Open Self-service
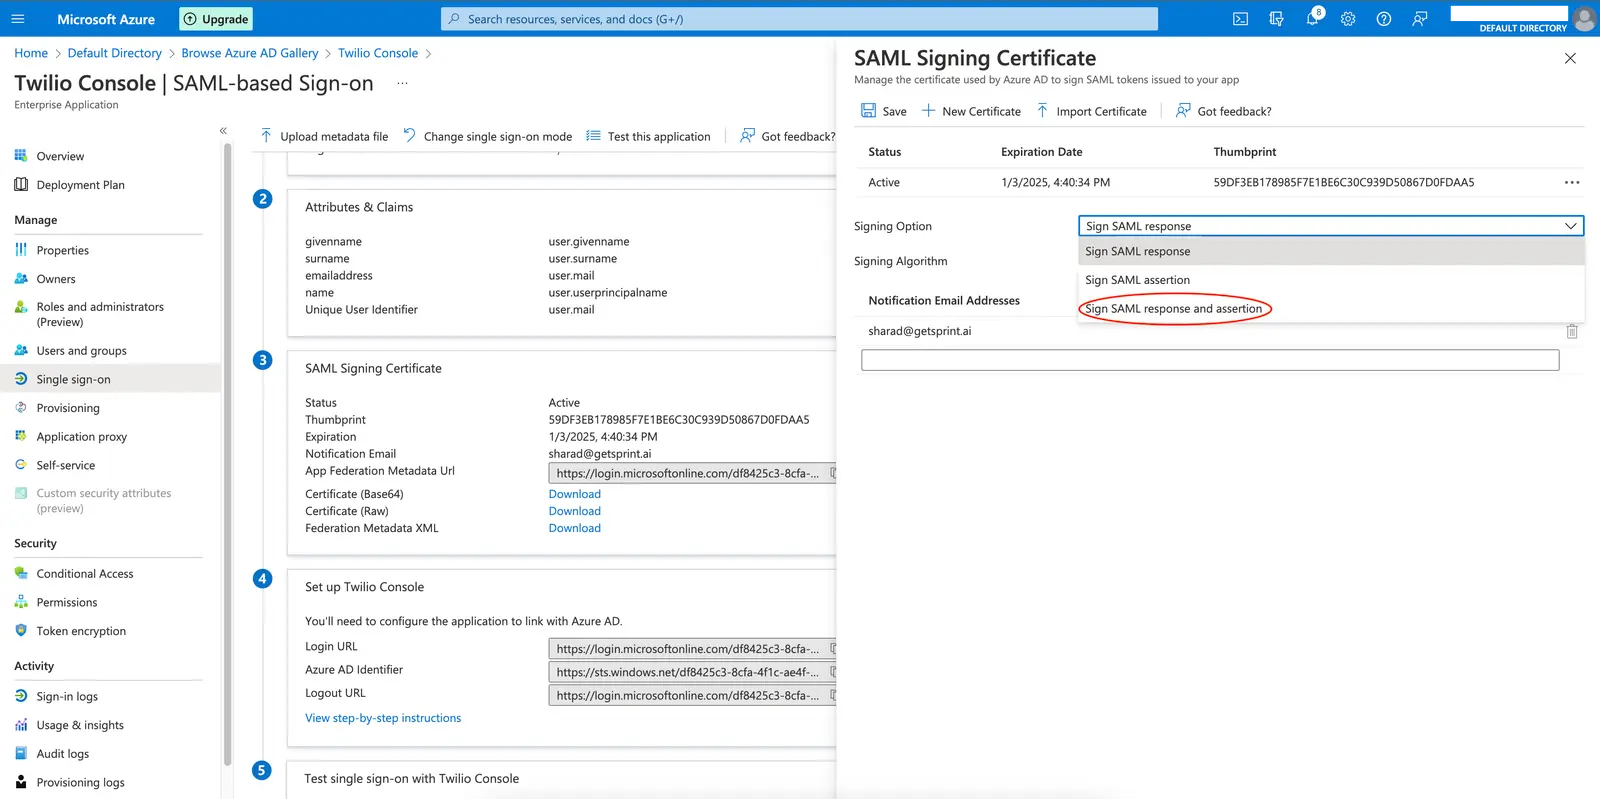Viewport: 1600px width, 799px height. [x=66, y=465]
